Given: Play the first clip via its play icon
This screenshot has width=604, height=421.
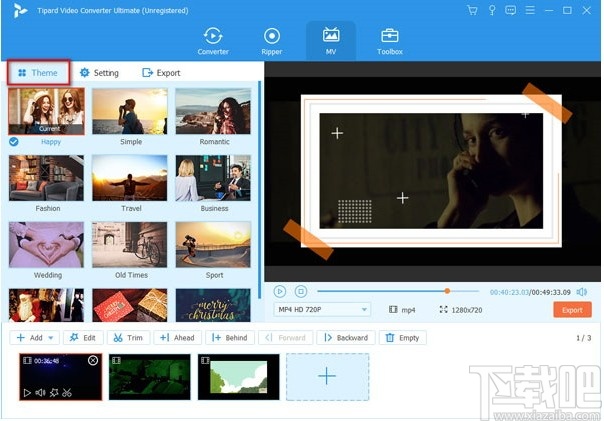Looking at the screenshot, I should click(27, 392).
